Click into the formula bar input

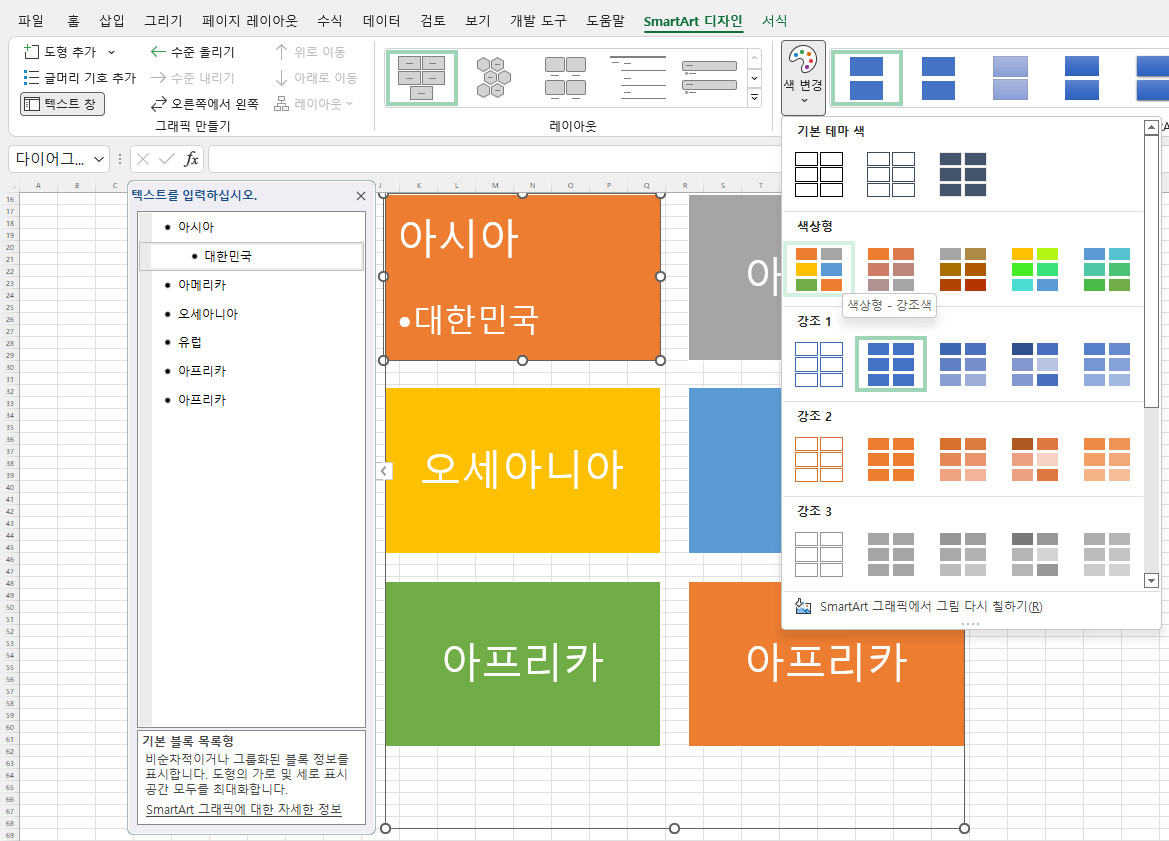(492, 159)
